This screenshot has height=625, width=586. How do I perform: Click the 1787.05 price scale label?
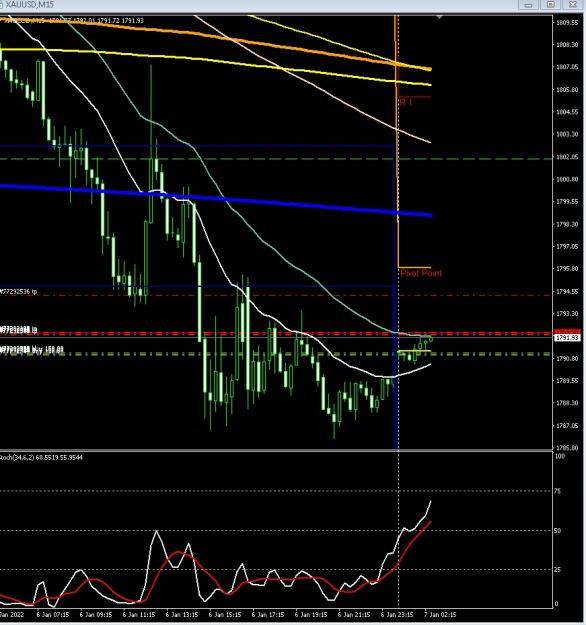coord(567,426)
